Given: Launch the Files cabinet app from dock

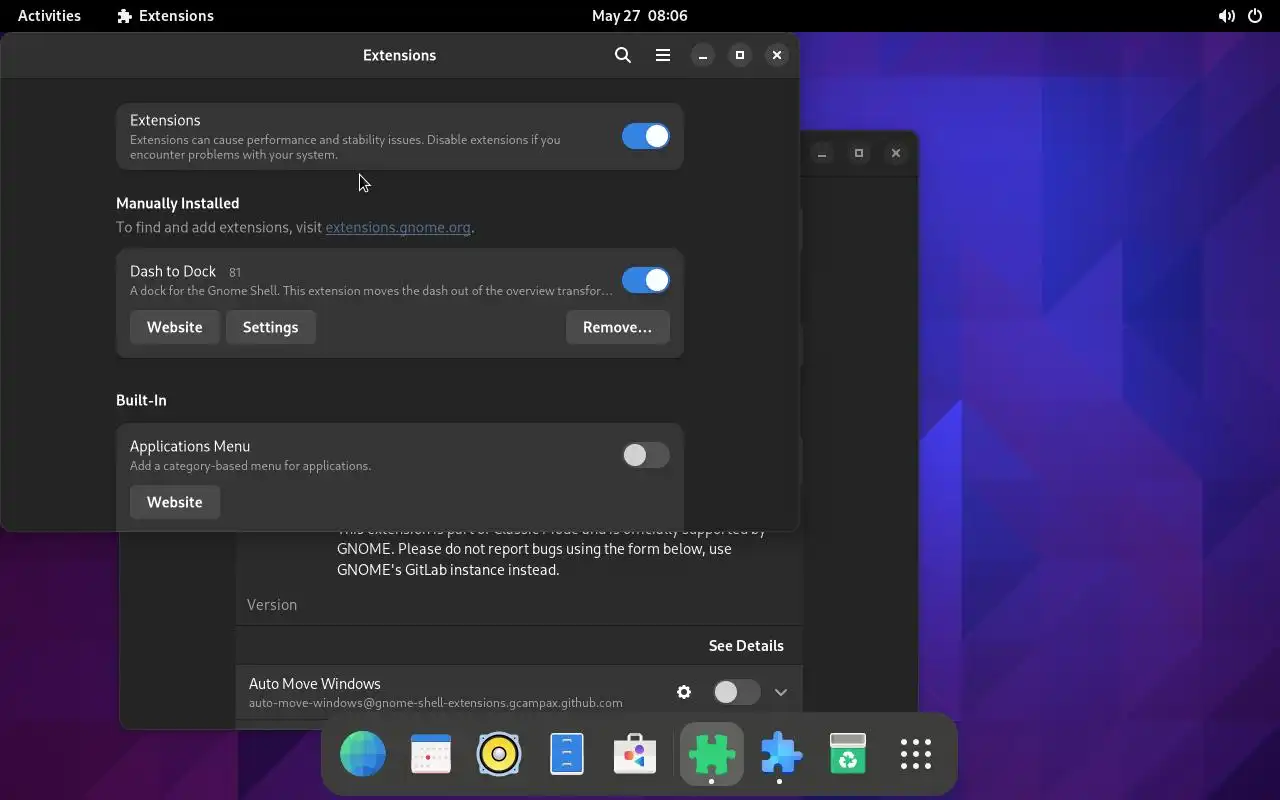Looking at the screenshot, I should tap(567, 754).
